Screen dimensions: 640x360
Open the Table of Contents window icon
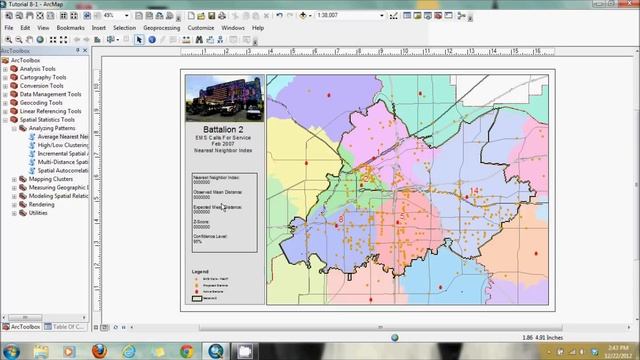(407, 16)
